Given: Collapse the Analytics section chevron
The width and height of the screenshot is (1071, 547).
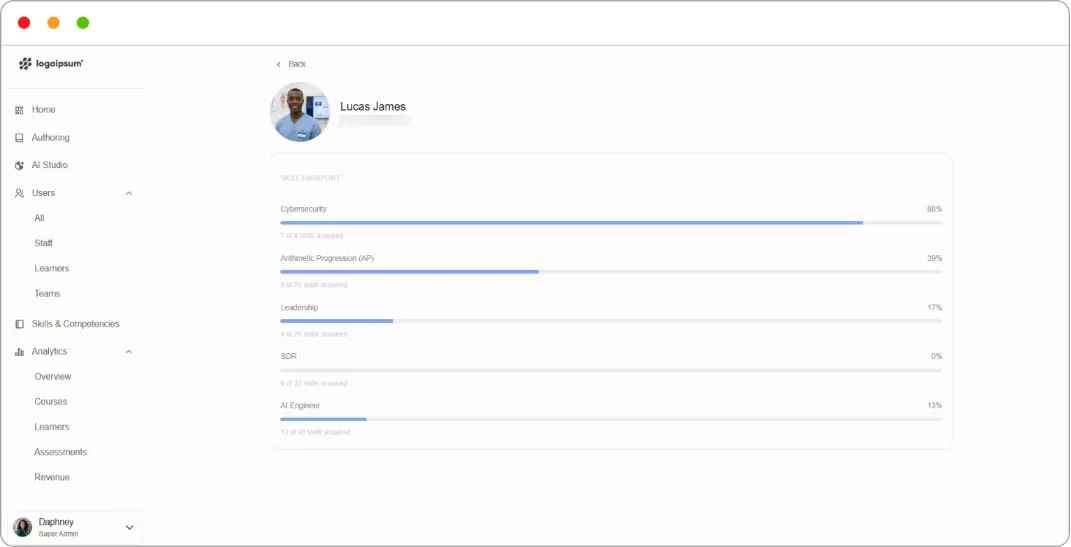Looking at the screenshot, I should [128, 352].
